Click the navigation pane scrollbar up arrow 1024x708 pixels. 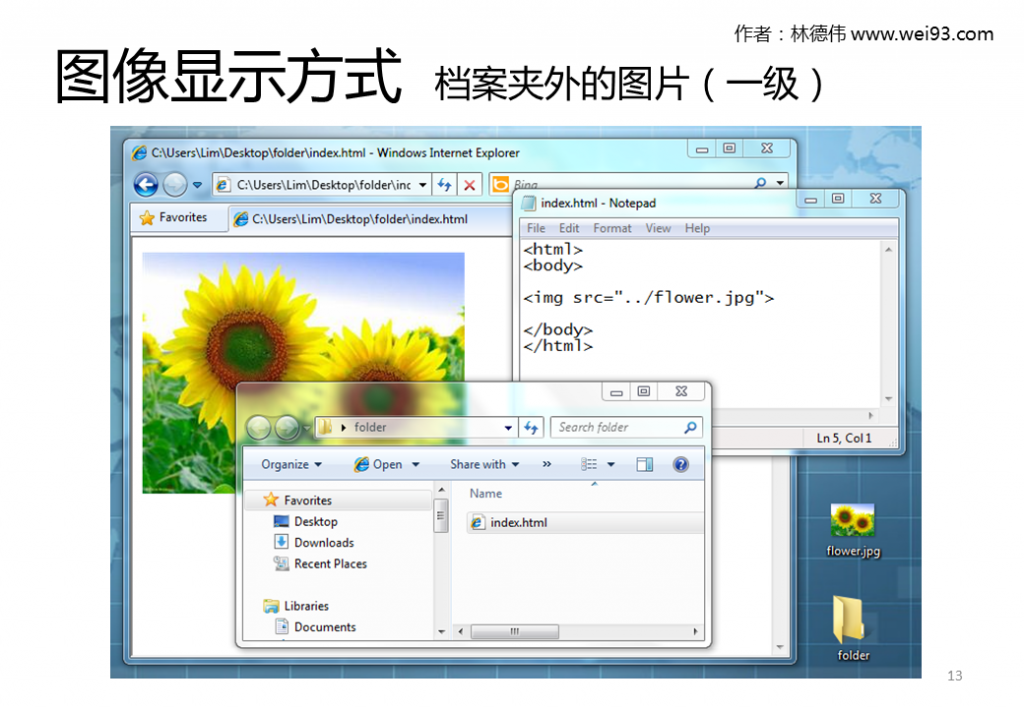click(x=441, y=489)
